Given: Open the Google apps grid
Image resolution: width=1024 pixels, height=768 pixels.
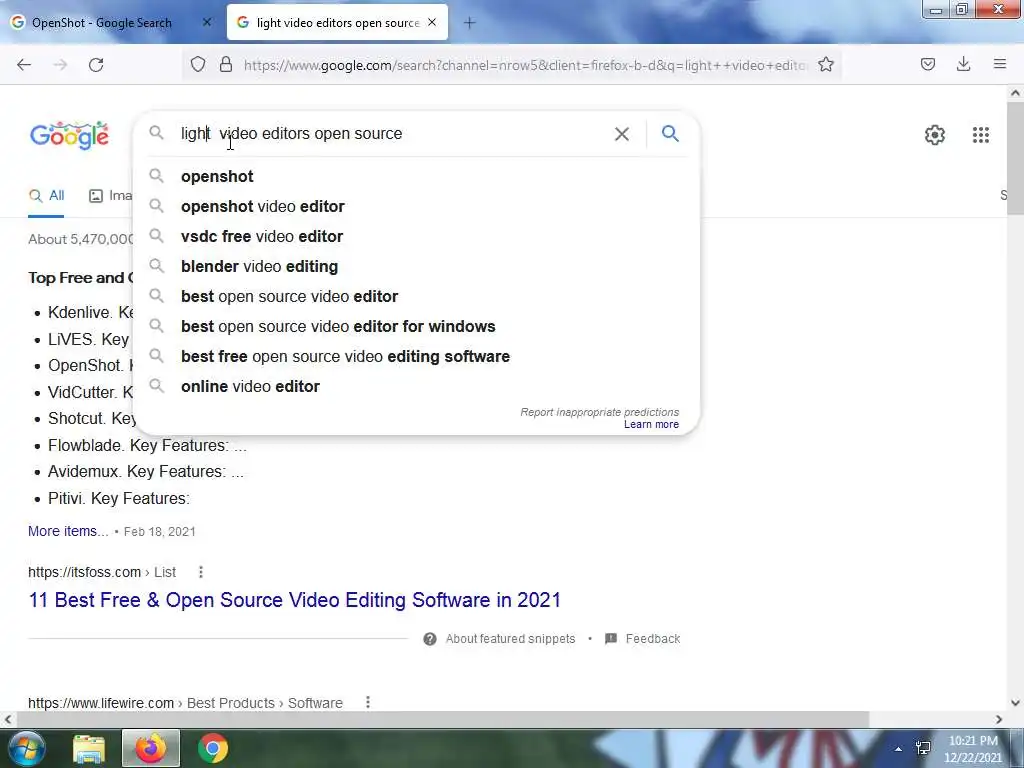Looking at the screenshot, I should click(x=980, y=135).
